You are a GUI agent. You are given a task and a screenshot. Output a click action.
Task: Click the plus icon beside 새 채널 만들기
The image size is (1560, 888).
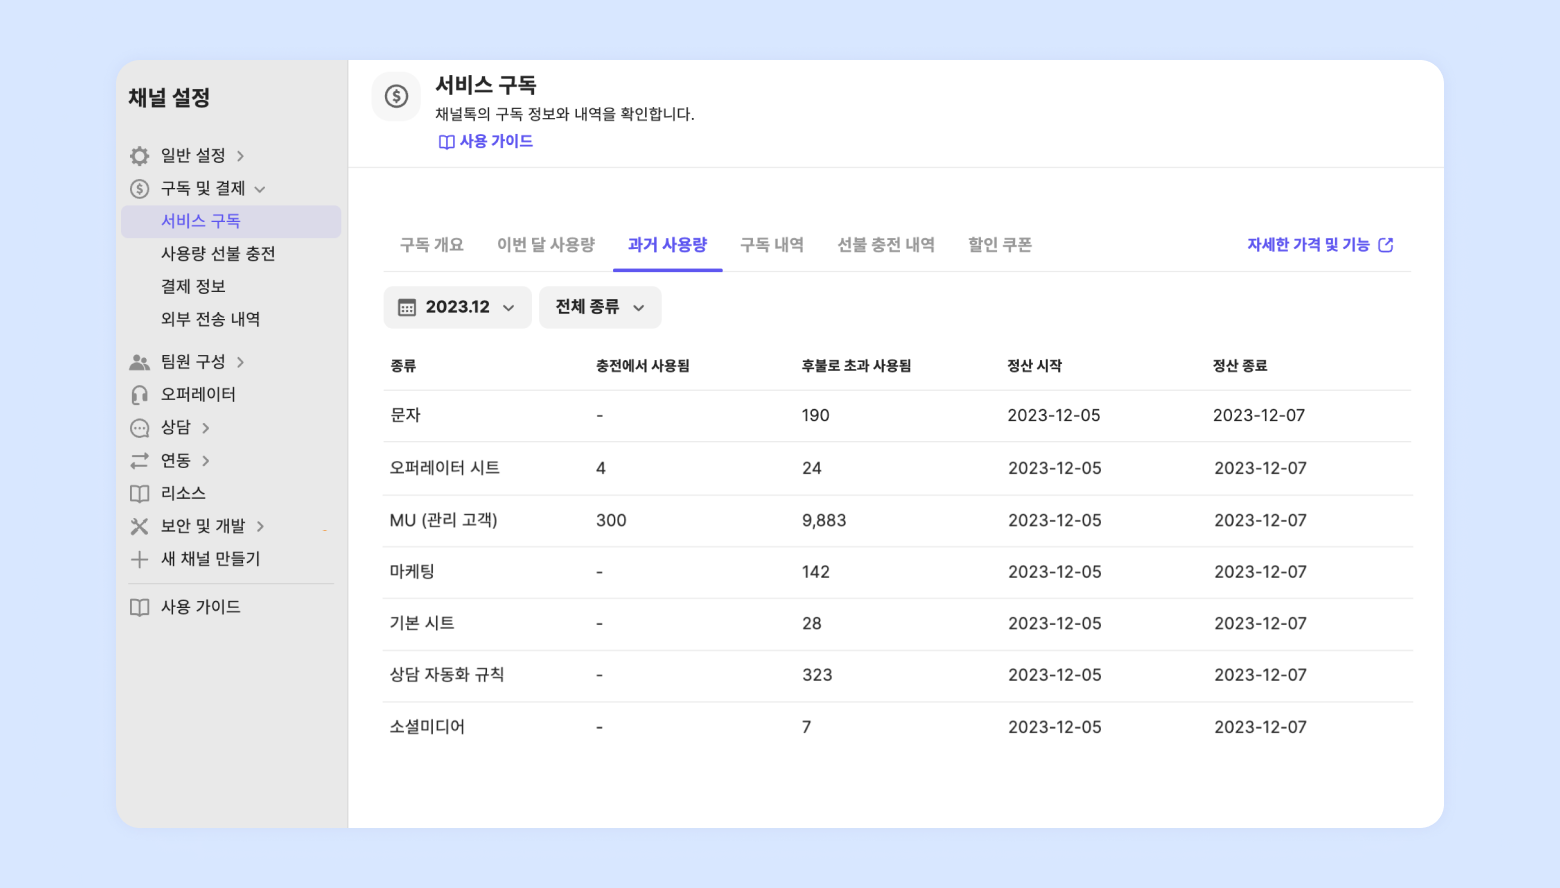pyautogui.click(x=140, y=559)
